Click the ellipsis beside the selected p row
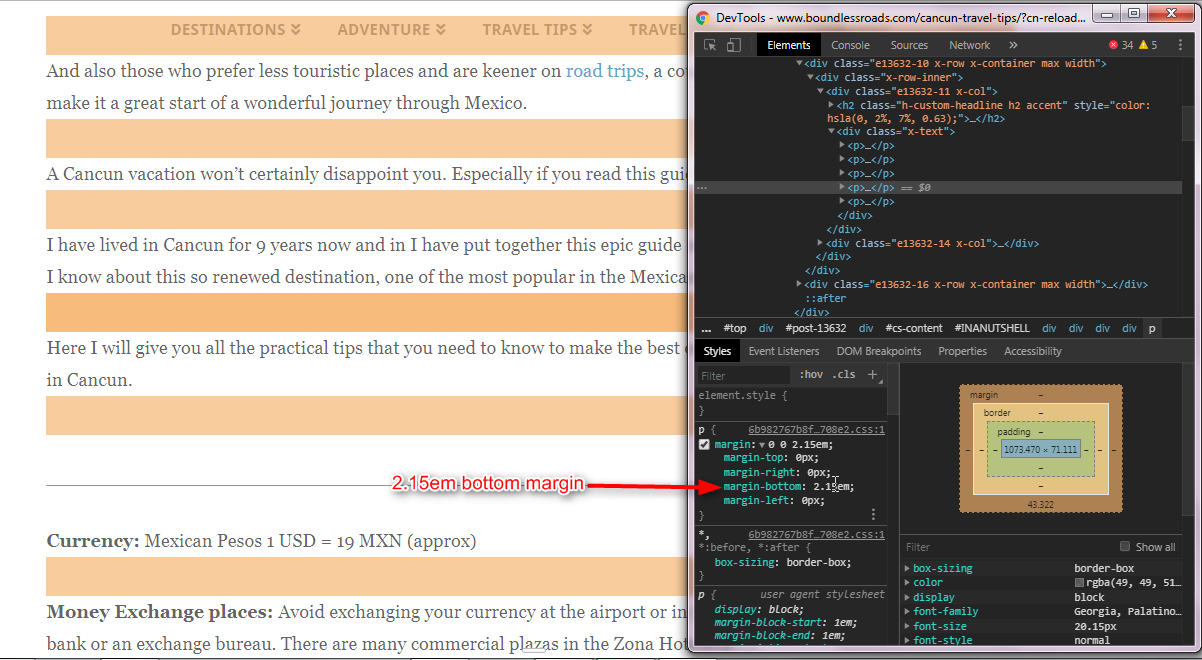This screenshot has height=660, width=1202. 702,188
